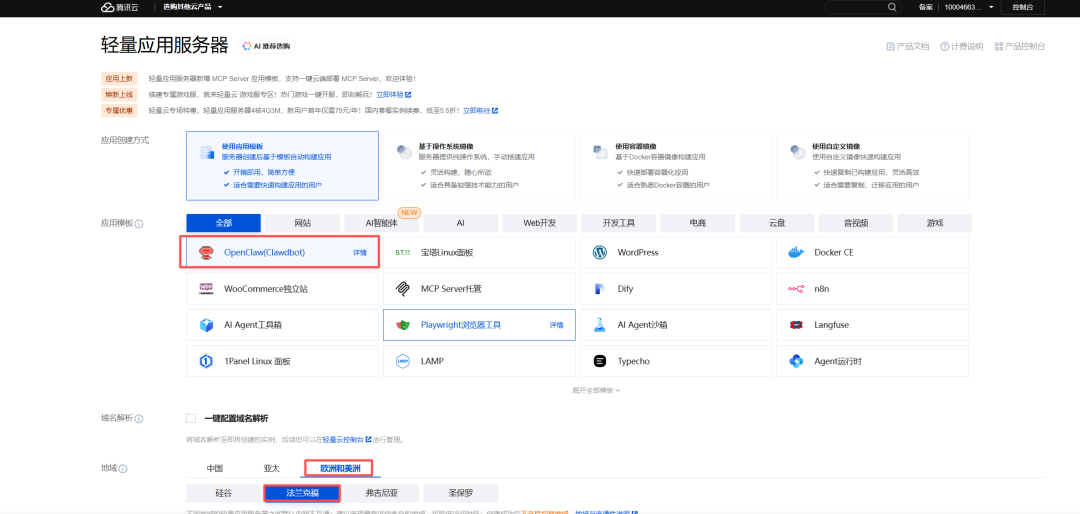Click the info icon beside 地域

tap(123, 469)
